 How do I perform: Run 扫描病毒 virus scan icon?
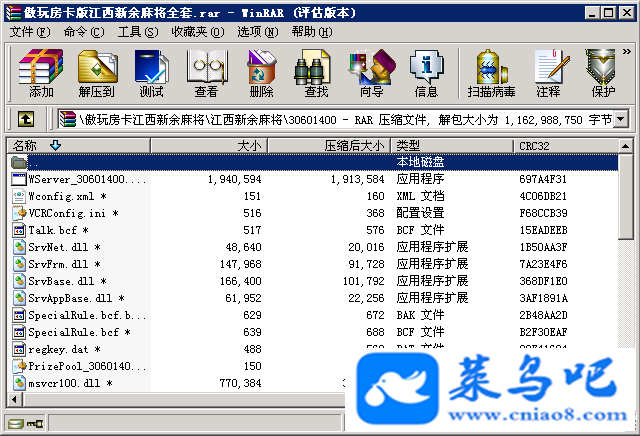pyautogui.click(x=491, y=73)
